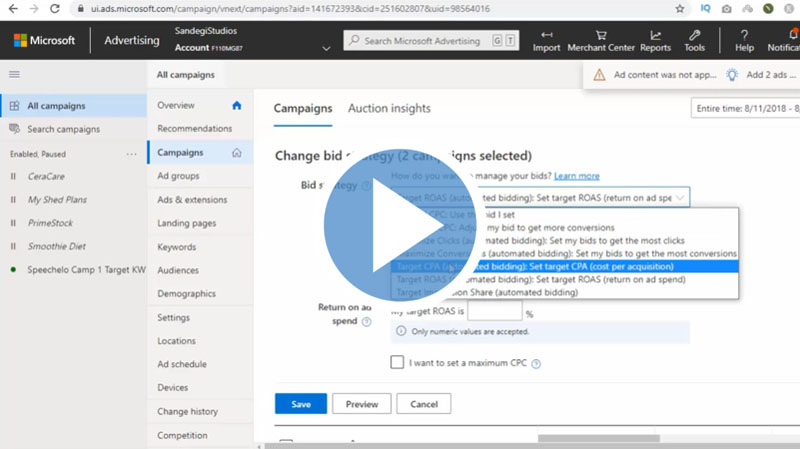
Task: Click the Bid strategy help icon
Action: pyautogui.click(x=366, y=186)
